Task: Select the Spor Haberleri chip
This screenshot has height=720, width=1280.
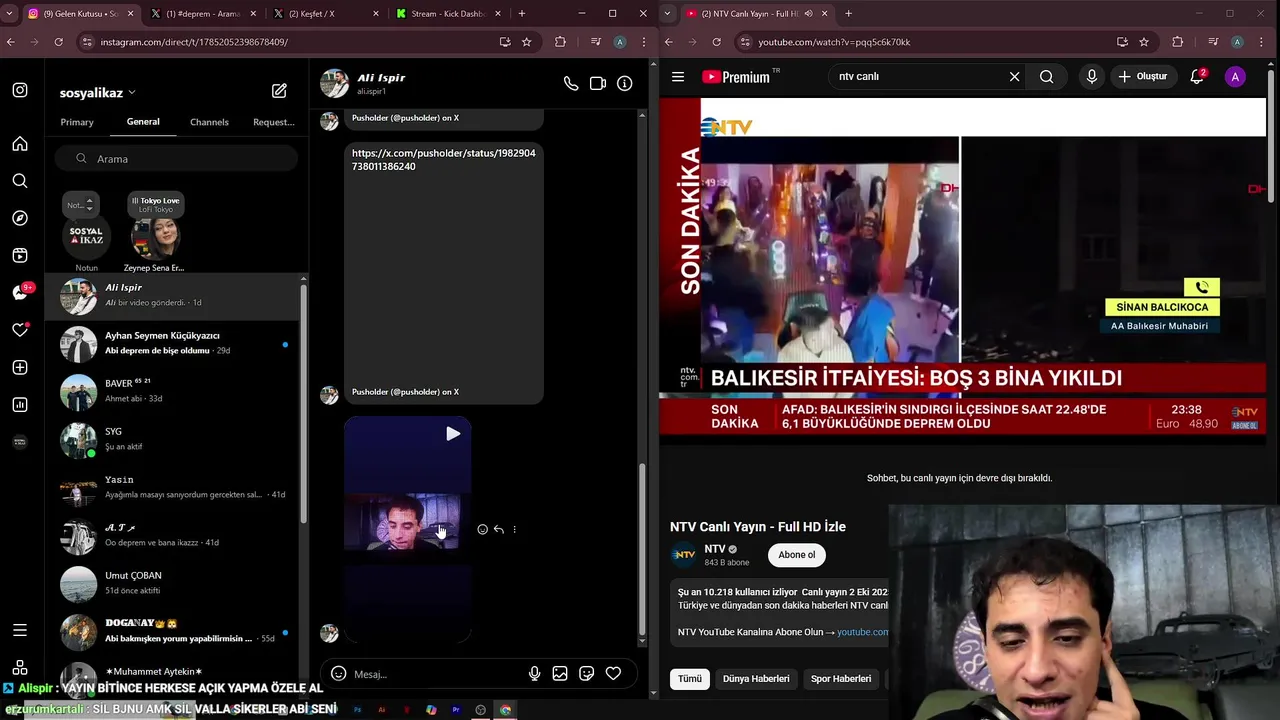Action: click(x=841, y=679)
